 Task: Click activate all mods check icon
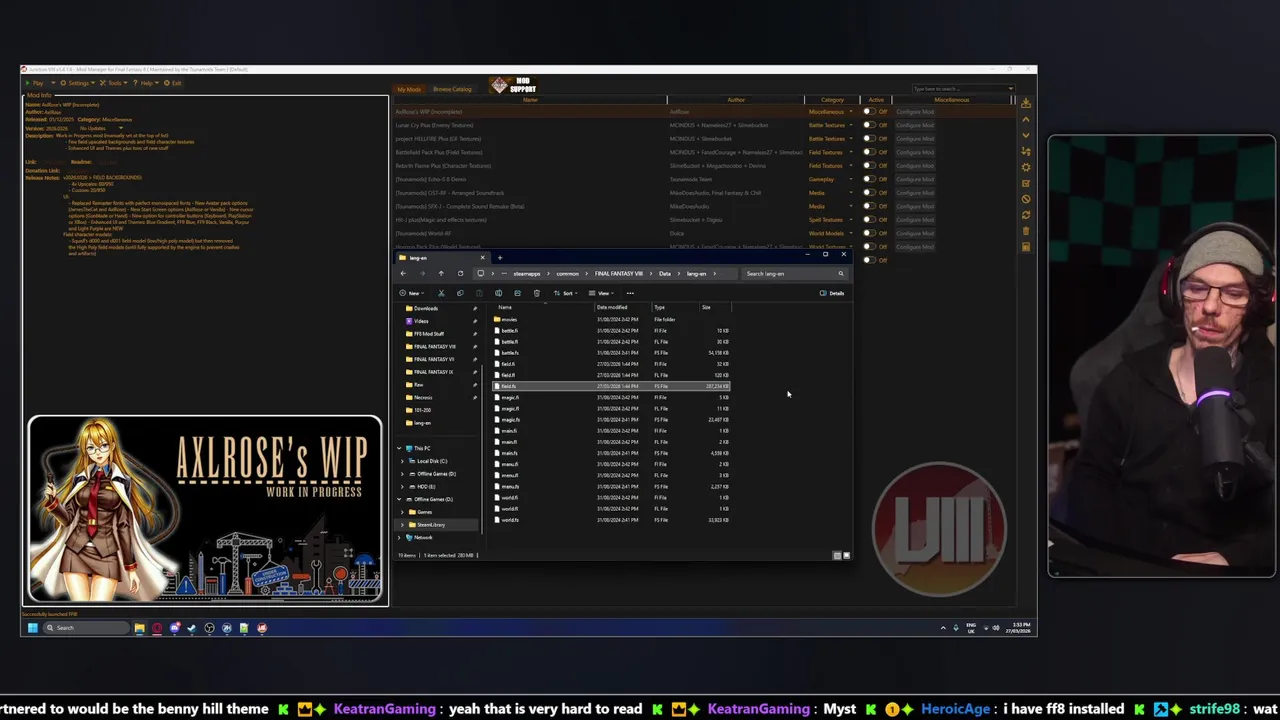coord(1026,183)
